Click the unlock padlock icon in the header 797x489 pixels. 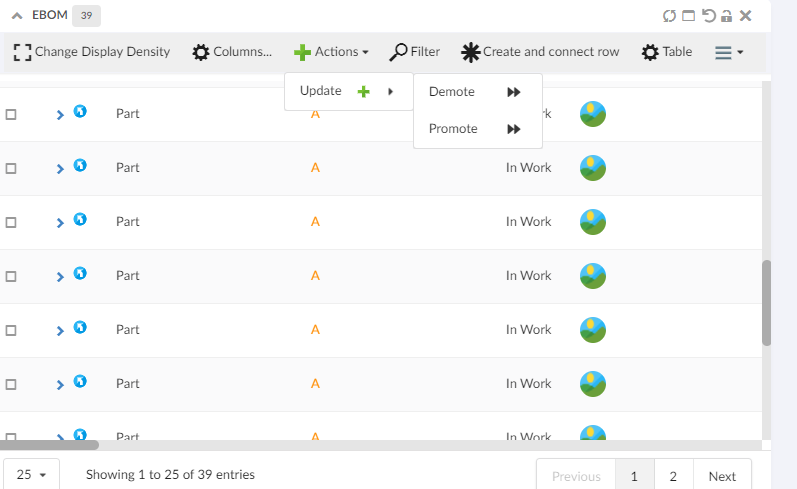coord(727,16)
